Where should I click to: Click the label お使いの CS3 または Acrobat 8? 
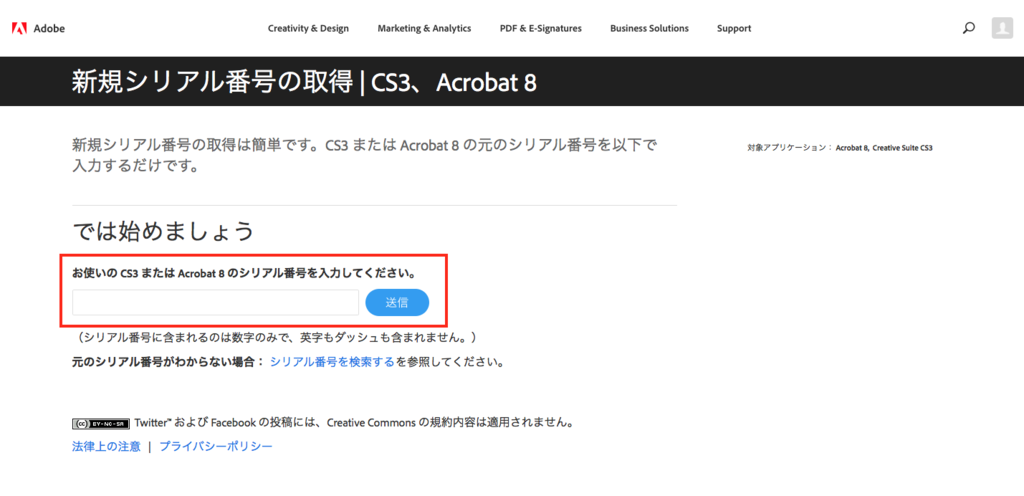(x=245, y=273)
